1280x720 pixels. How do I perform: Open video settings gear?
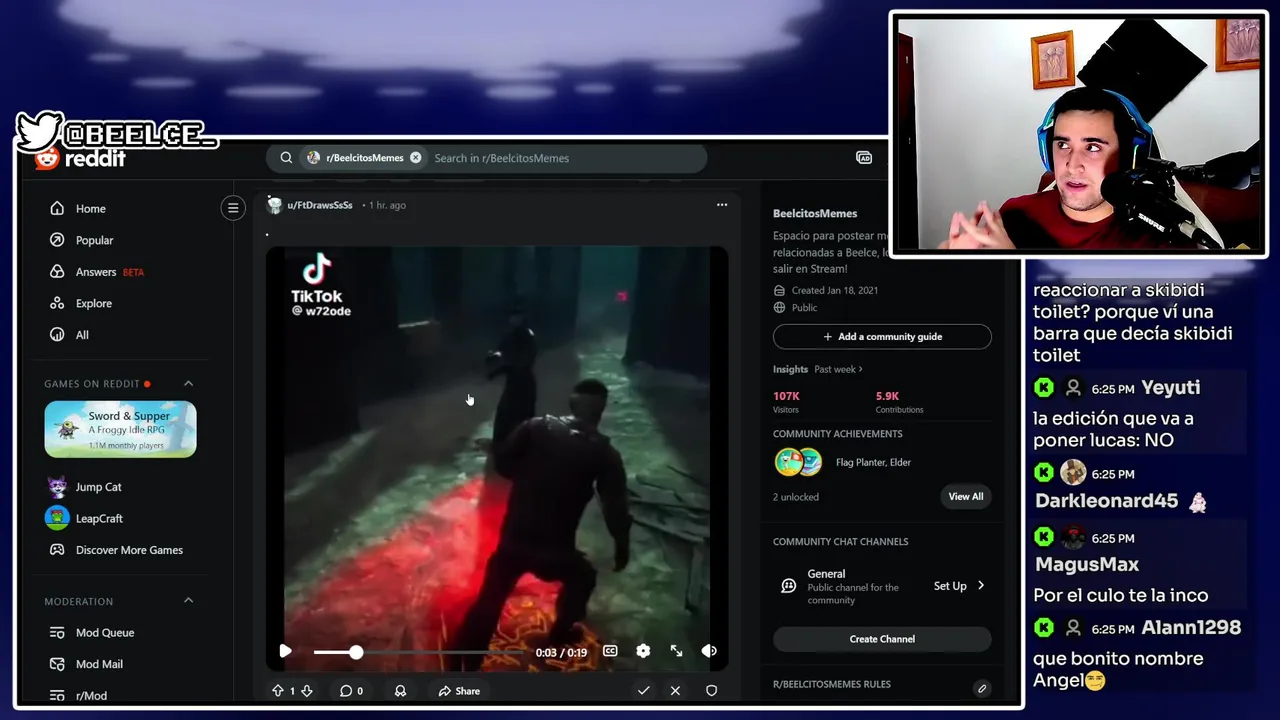(643, 651)
